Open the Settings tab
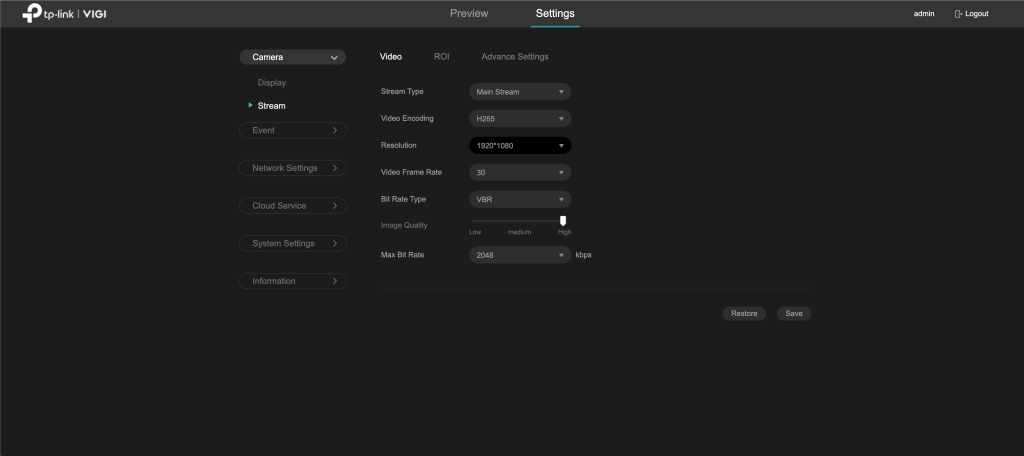 click(555, 14)
